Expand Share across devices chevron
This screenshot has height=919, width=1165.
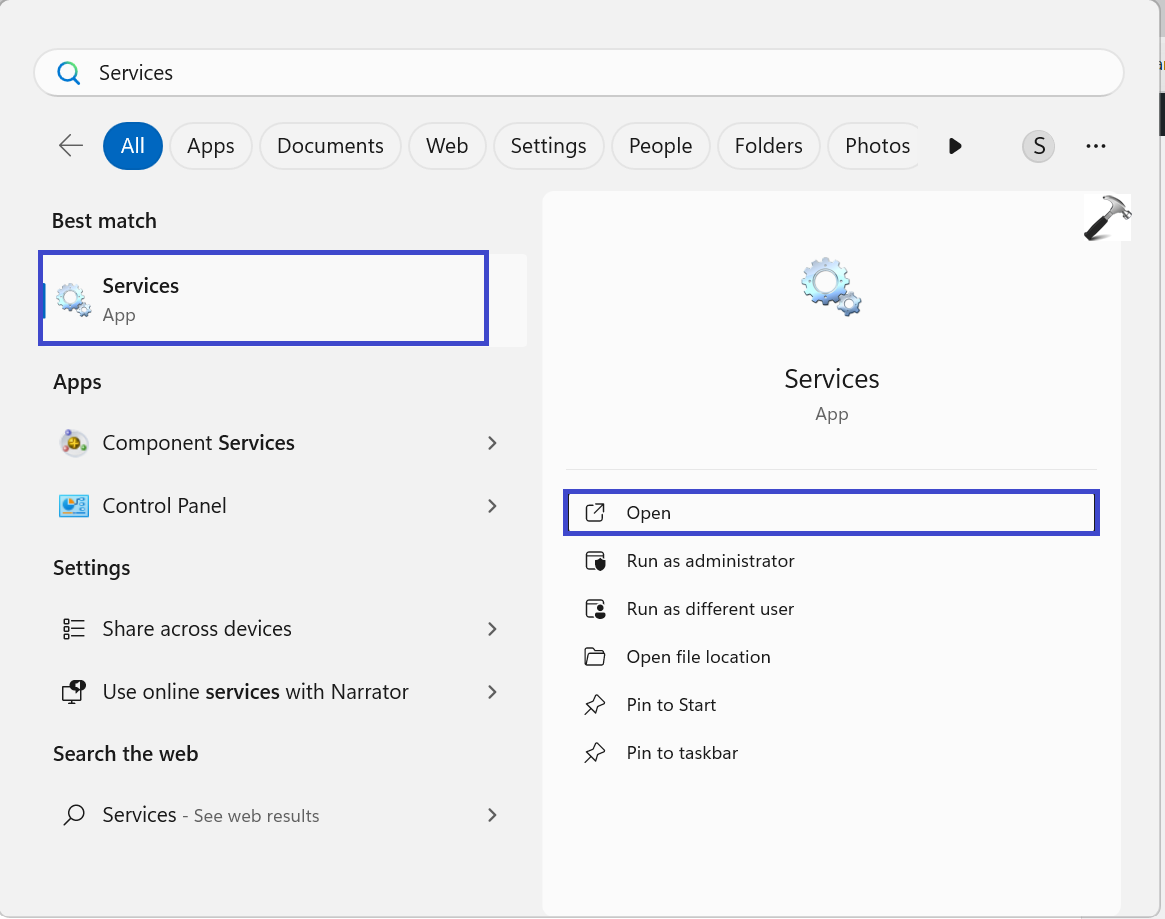coord(491,629)
